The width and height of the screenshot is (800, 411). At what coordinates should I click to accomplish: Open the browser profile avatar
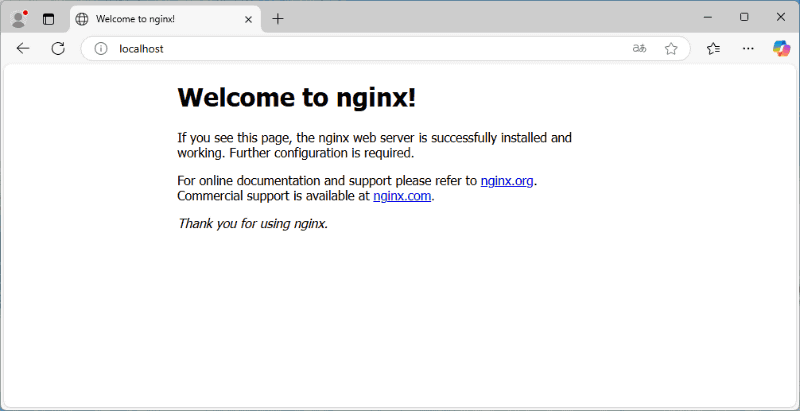point(19,19)
